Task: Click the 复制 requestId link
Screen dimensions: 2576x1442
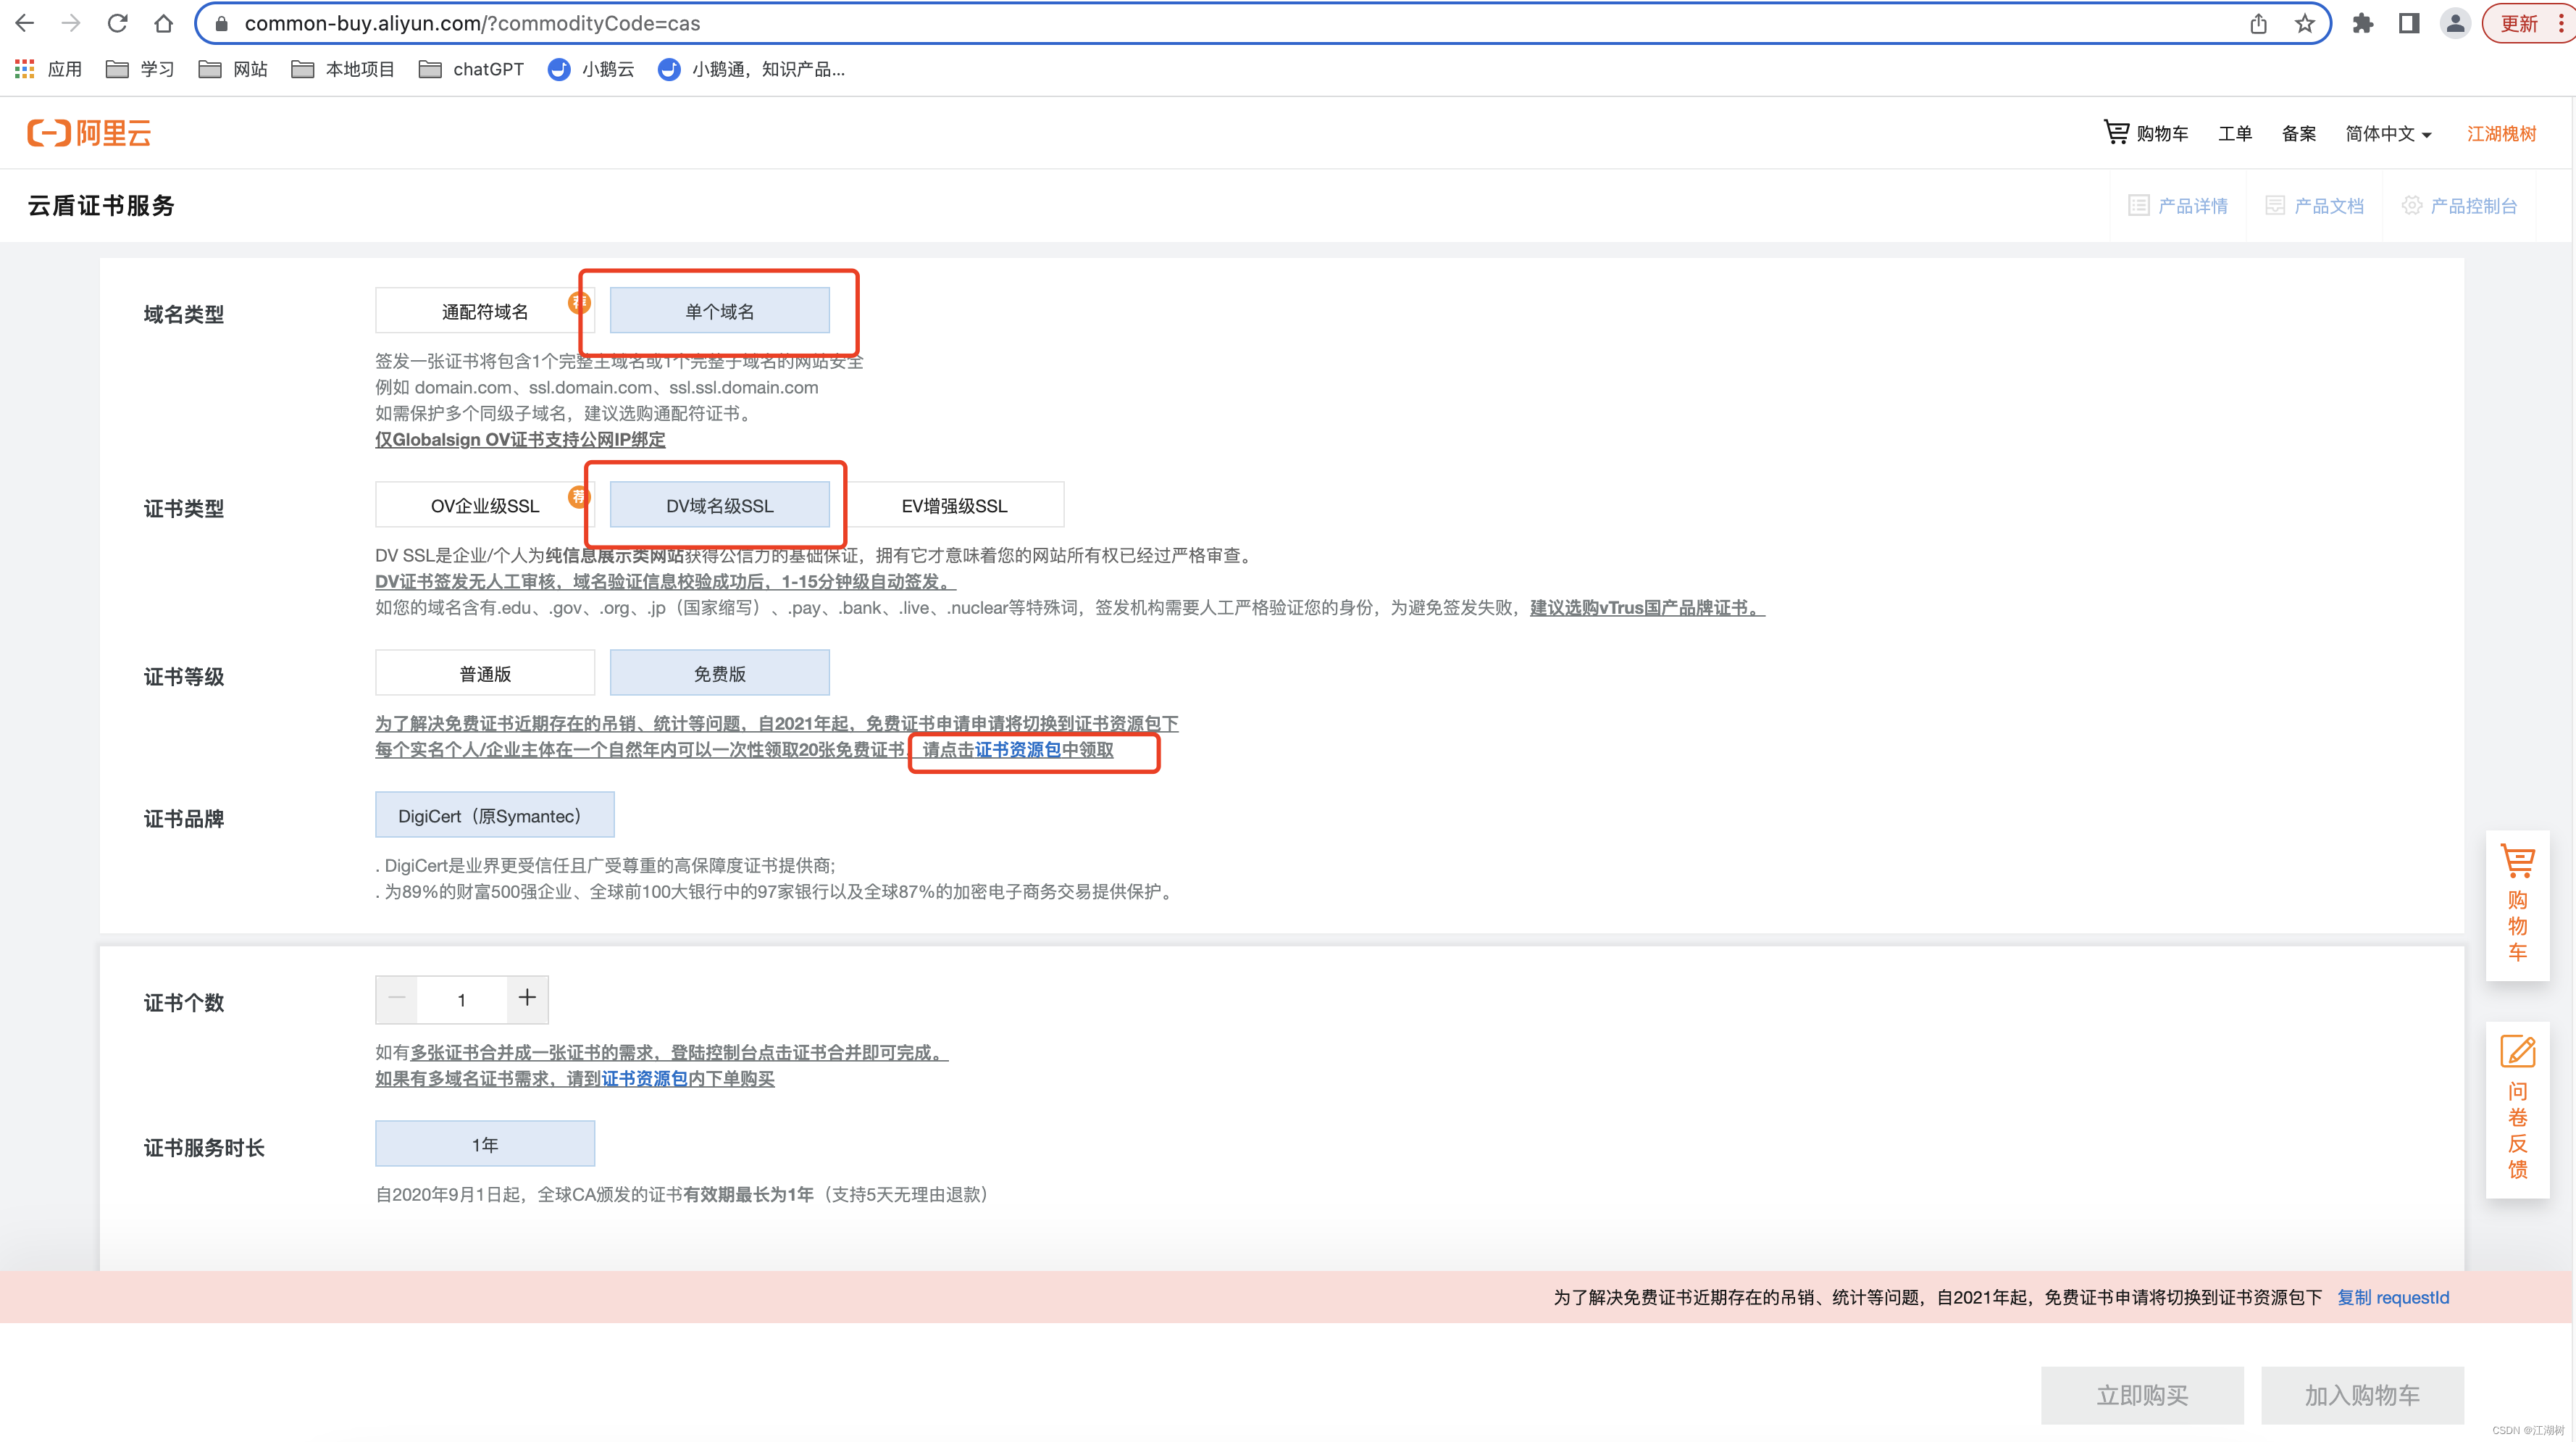Action: 2392,1297
